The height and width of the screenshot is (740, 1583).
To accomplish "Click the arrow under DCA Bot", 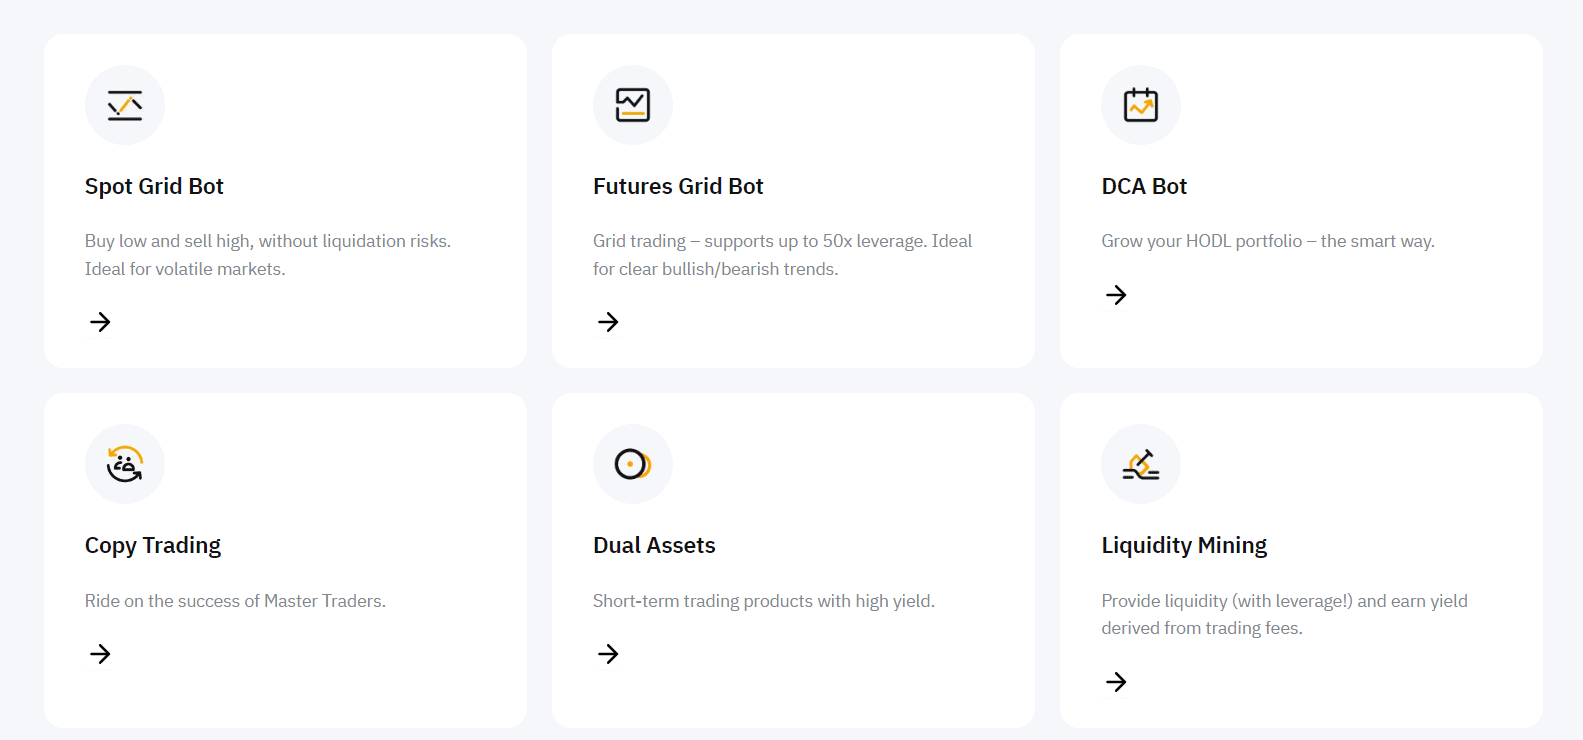I will coord(1116,295).
